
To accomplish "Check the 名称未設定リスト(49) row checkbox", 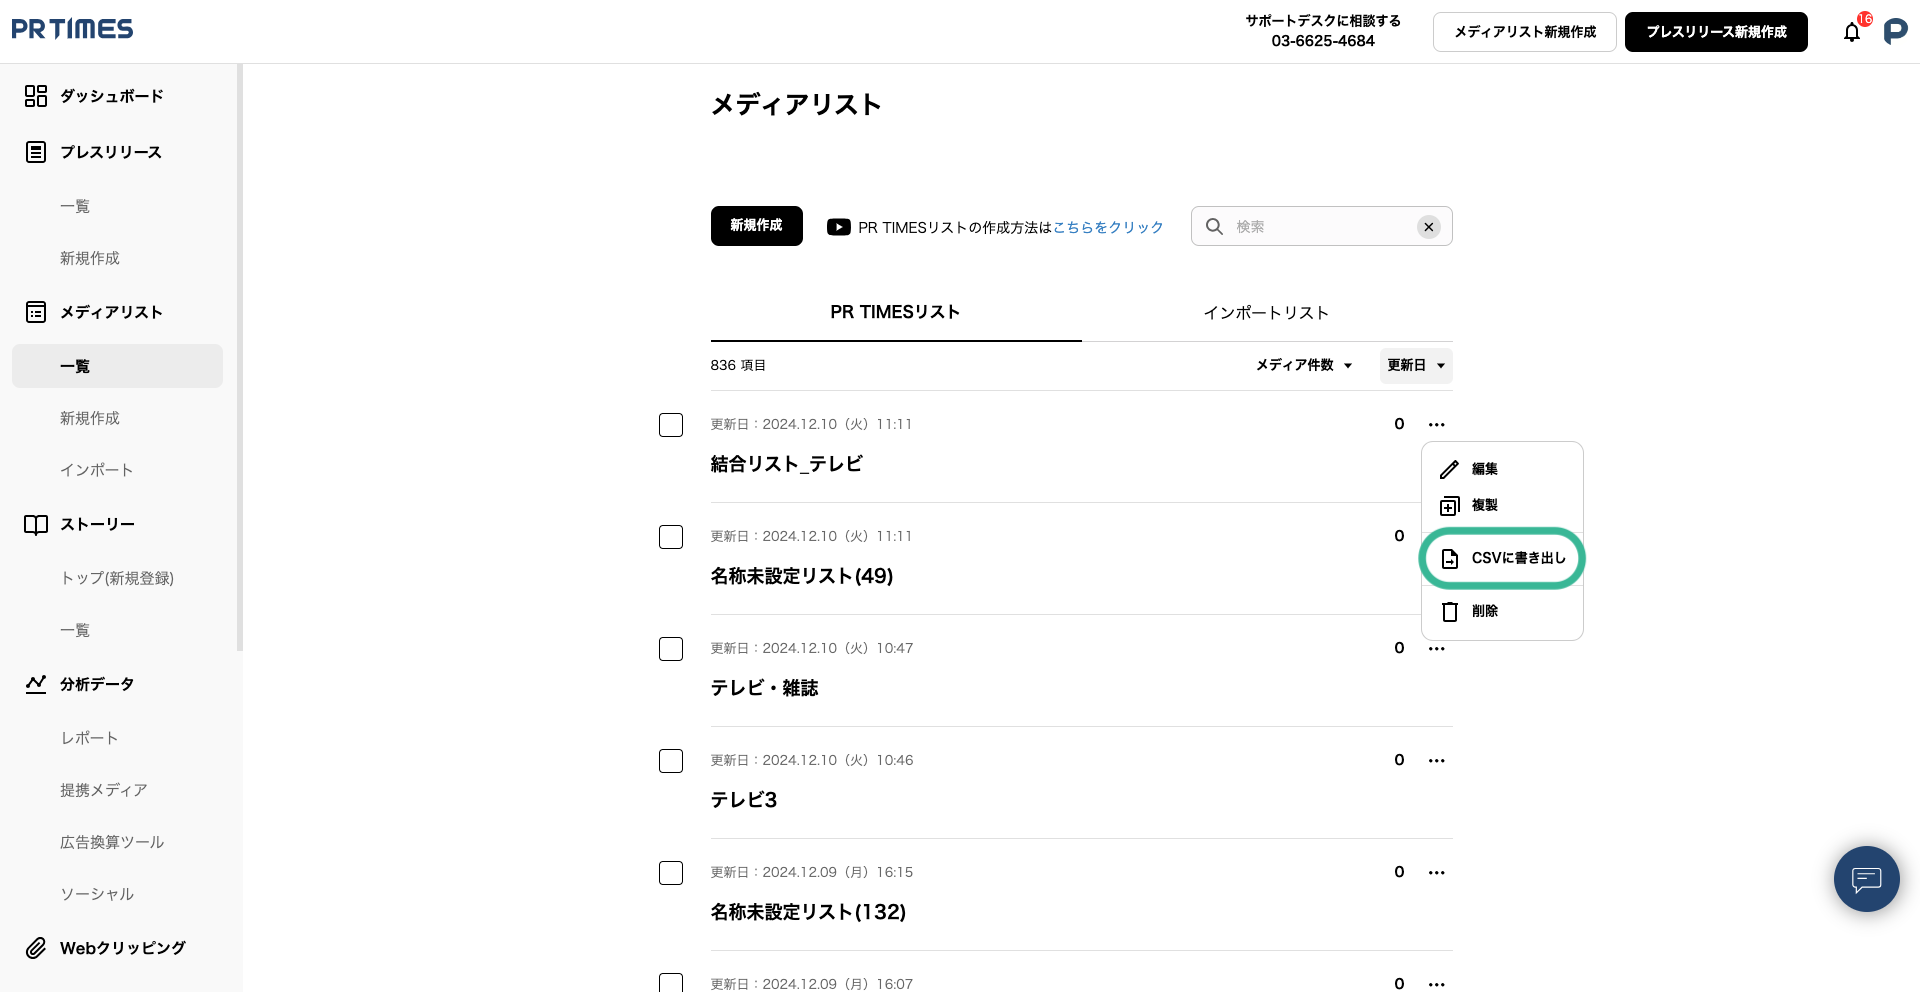I will [671, 537].
